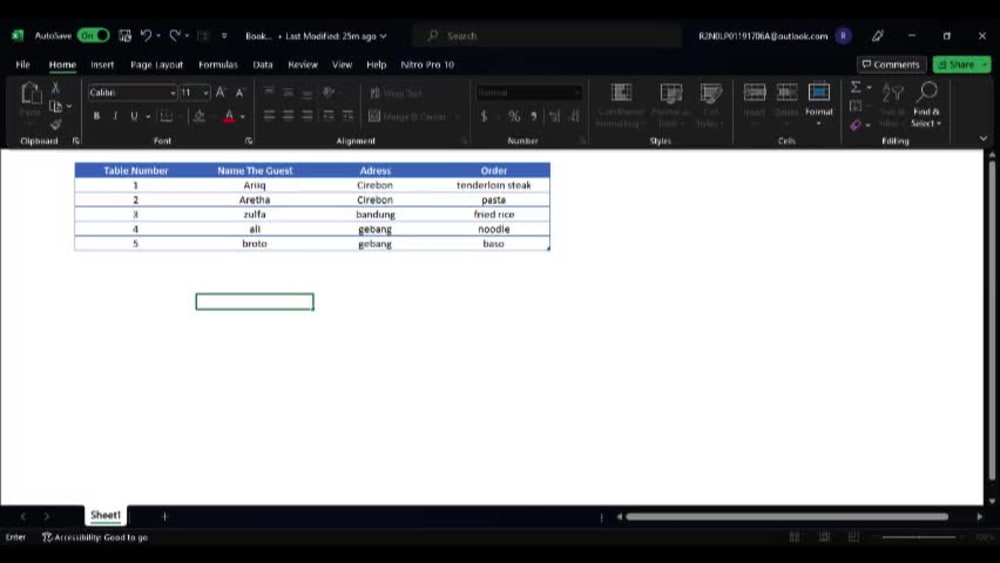Click the AutoSum sigma icon

856,87
